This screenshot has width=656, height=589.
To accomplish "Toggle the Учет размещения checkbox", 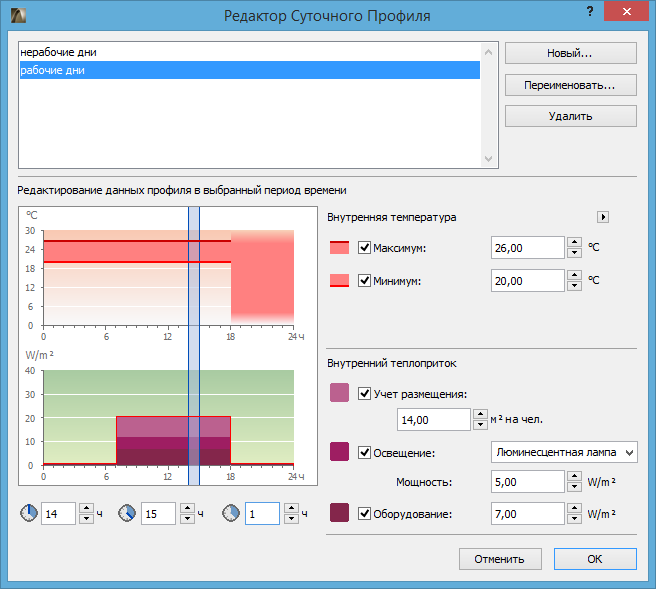I will tap(364, 394).
